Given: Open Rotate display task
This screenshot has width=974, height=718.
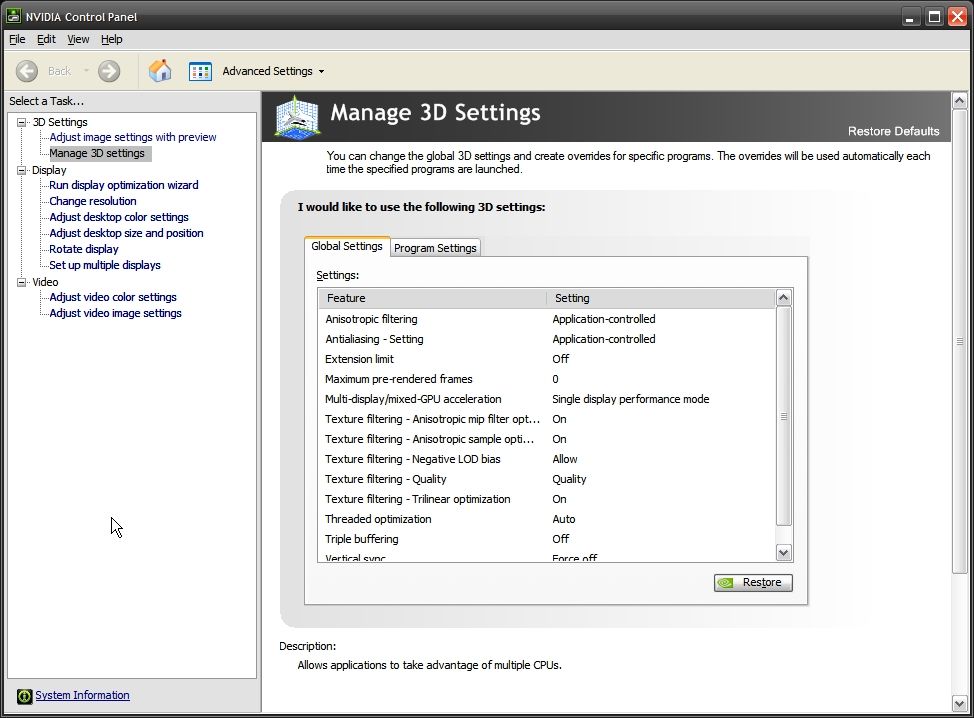Looking at the screenshot, I should pos(84,249).
